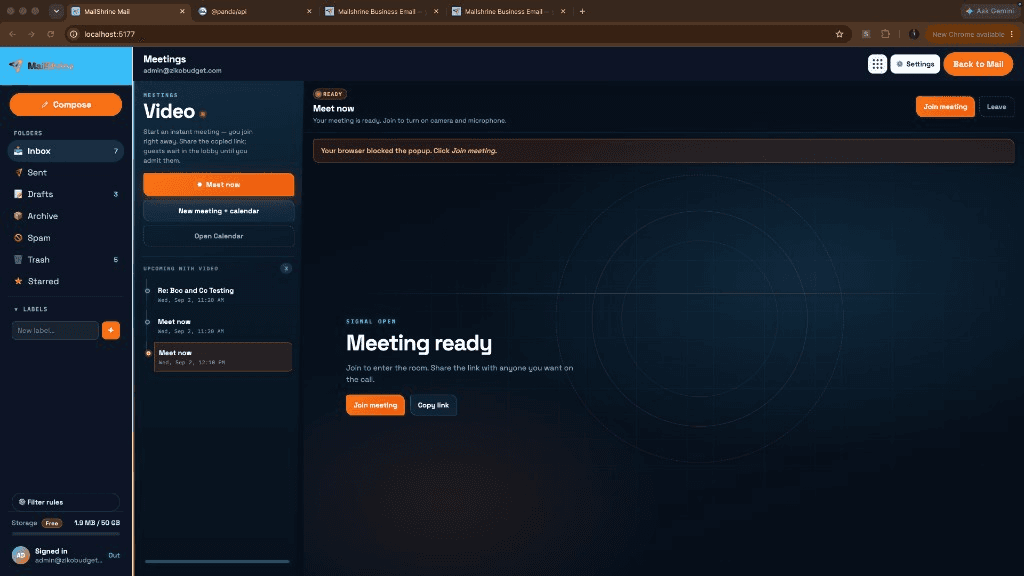Click the Sent paper-plane icon

pyautogui.click(x=18, y=172)
